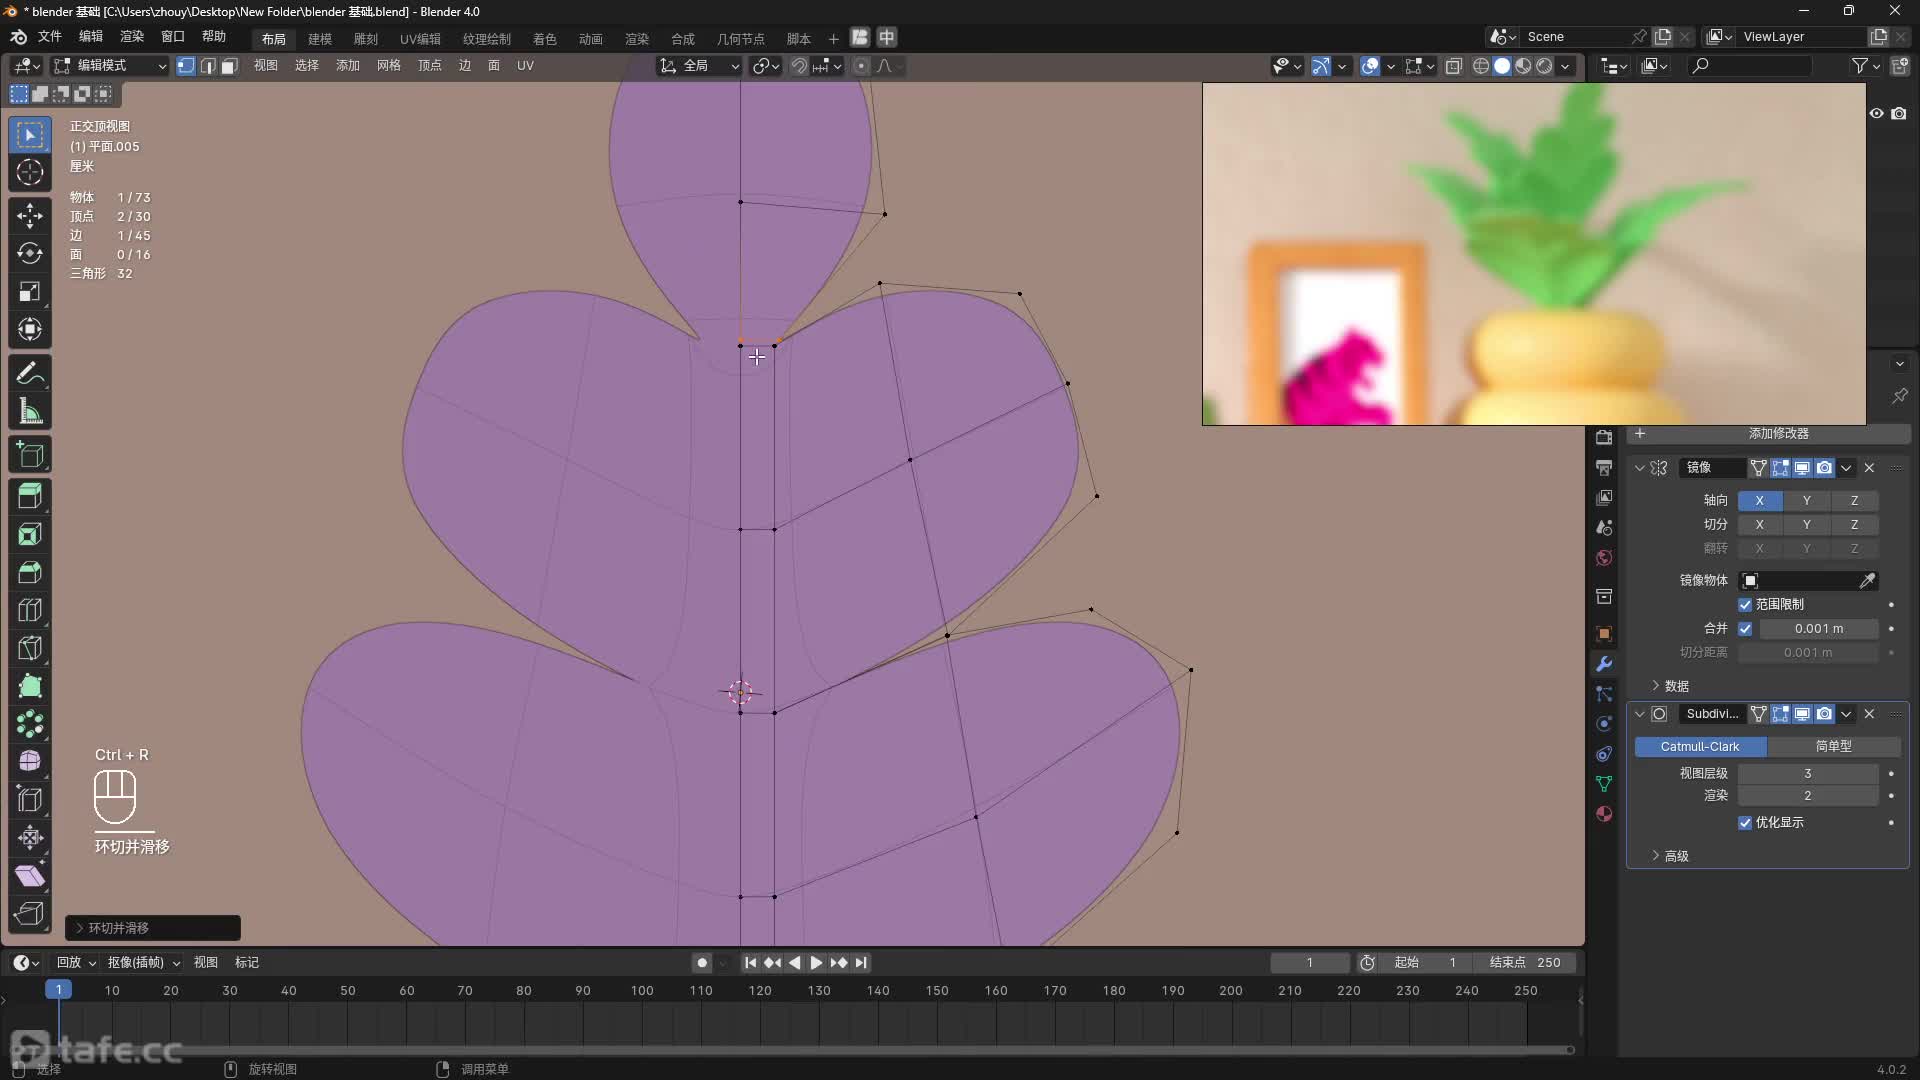Enable mirror axis Y
Viewport: 1920px width, 1080px height.
pos(1806,500)
